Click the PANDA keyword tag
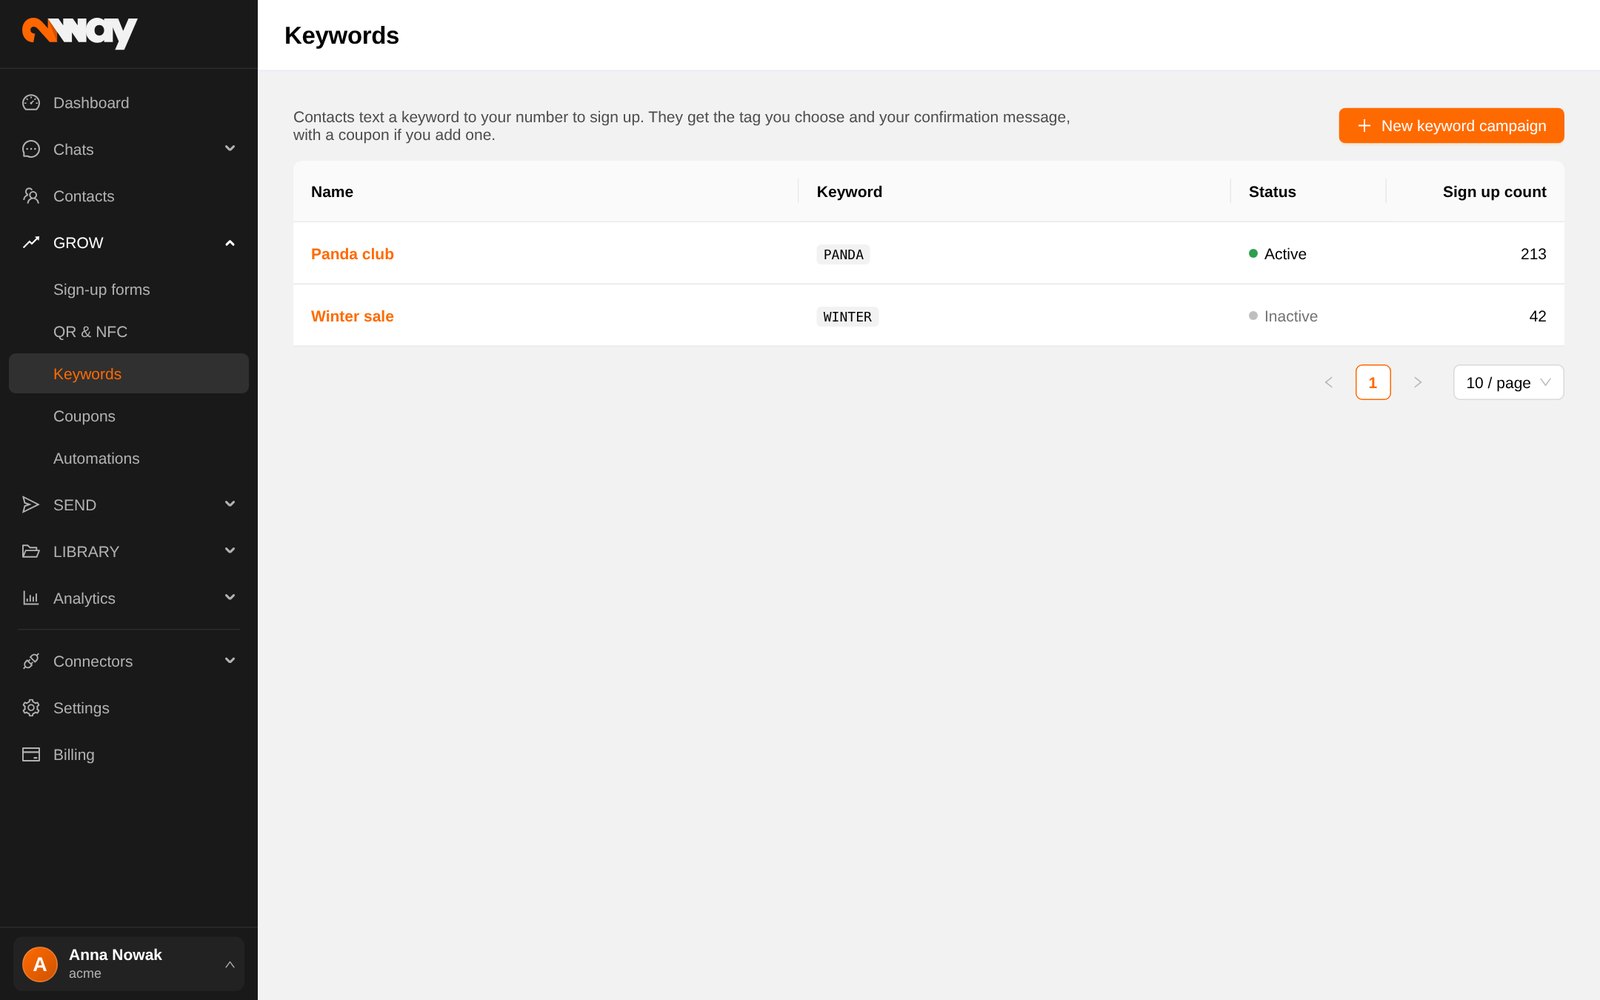This screenshot has height=1000, width=1600. pyautogui.click(x=843, y=255)
